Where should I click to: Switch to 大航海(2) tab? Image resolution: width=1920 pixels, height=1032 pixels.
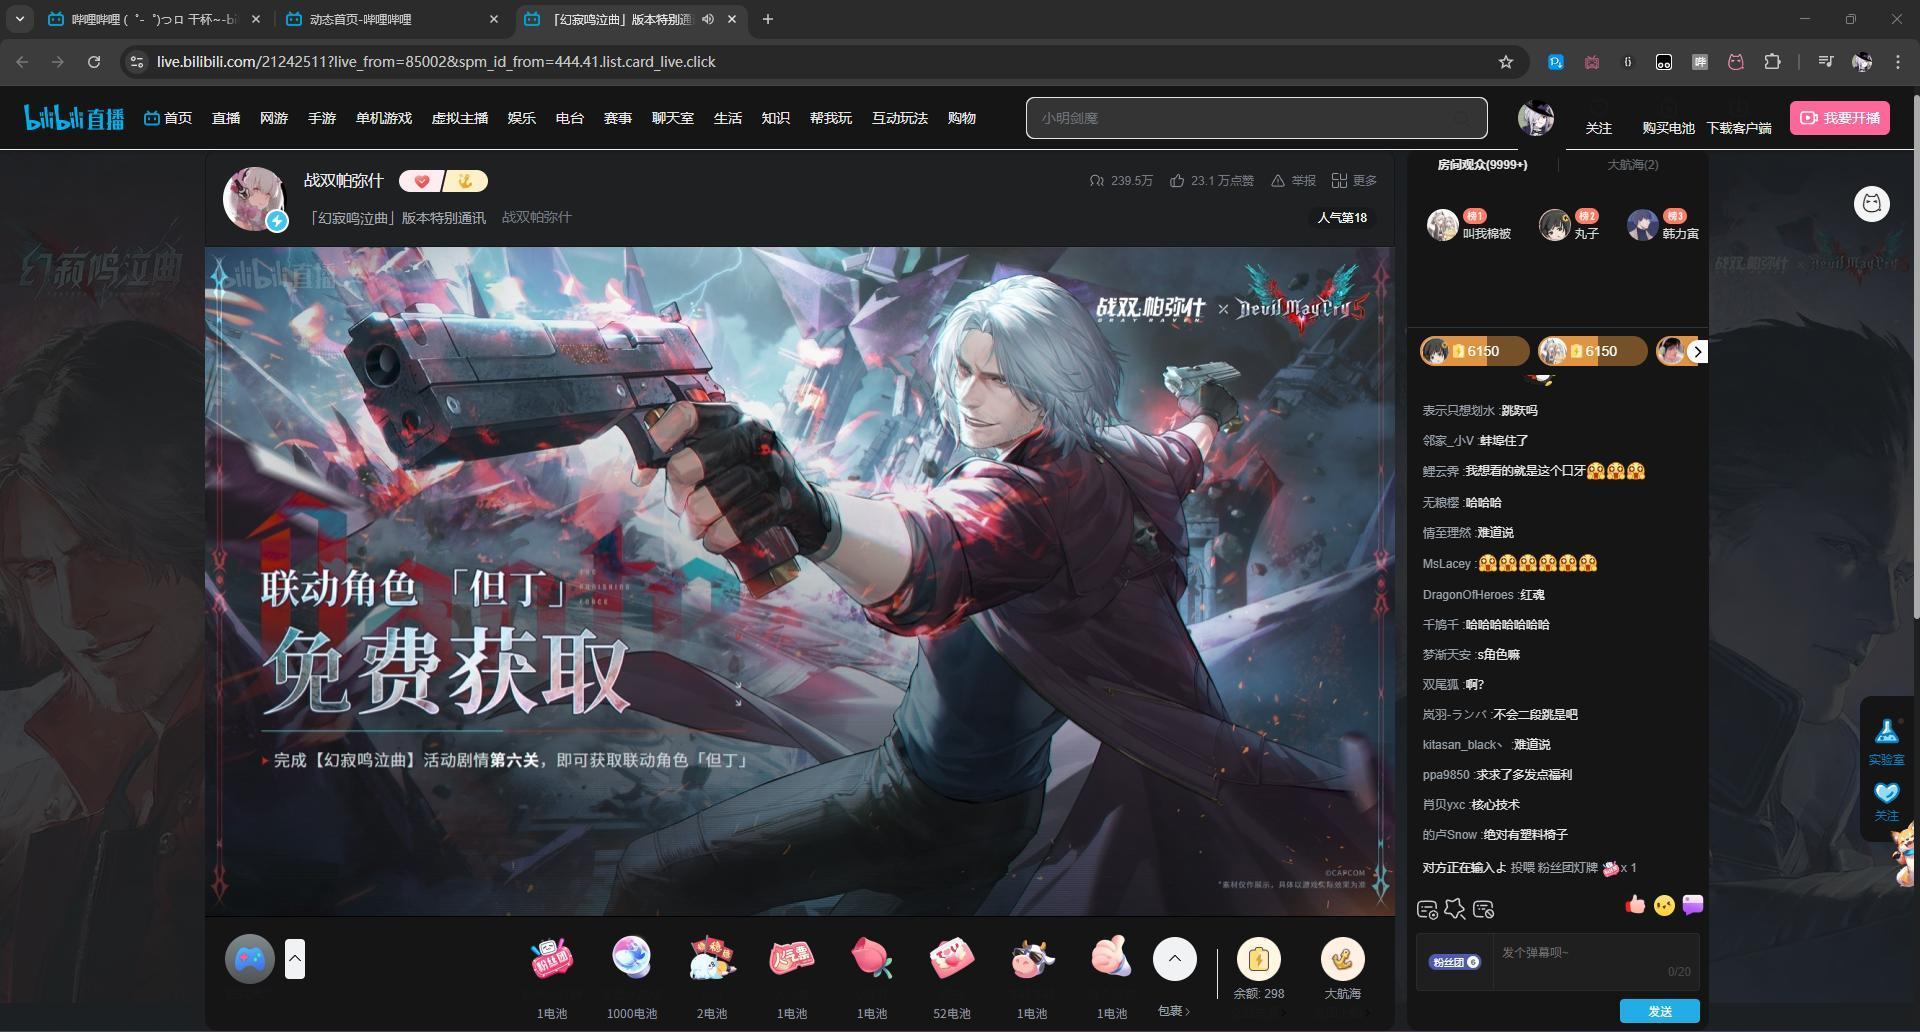pos(1632,165)
